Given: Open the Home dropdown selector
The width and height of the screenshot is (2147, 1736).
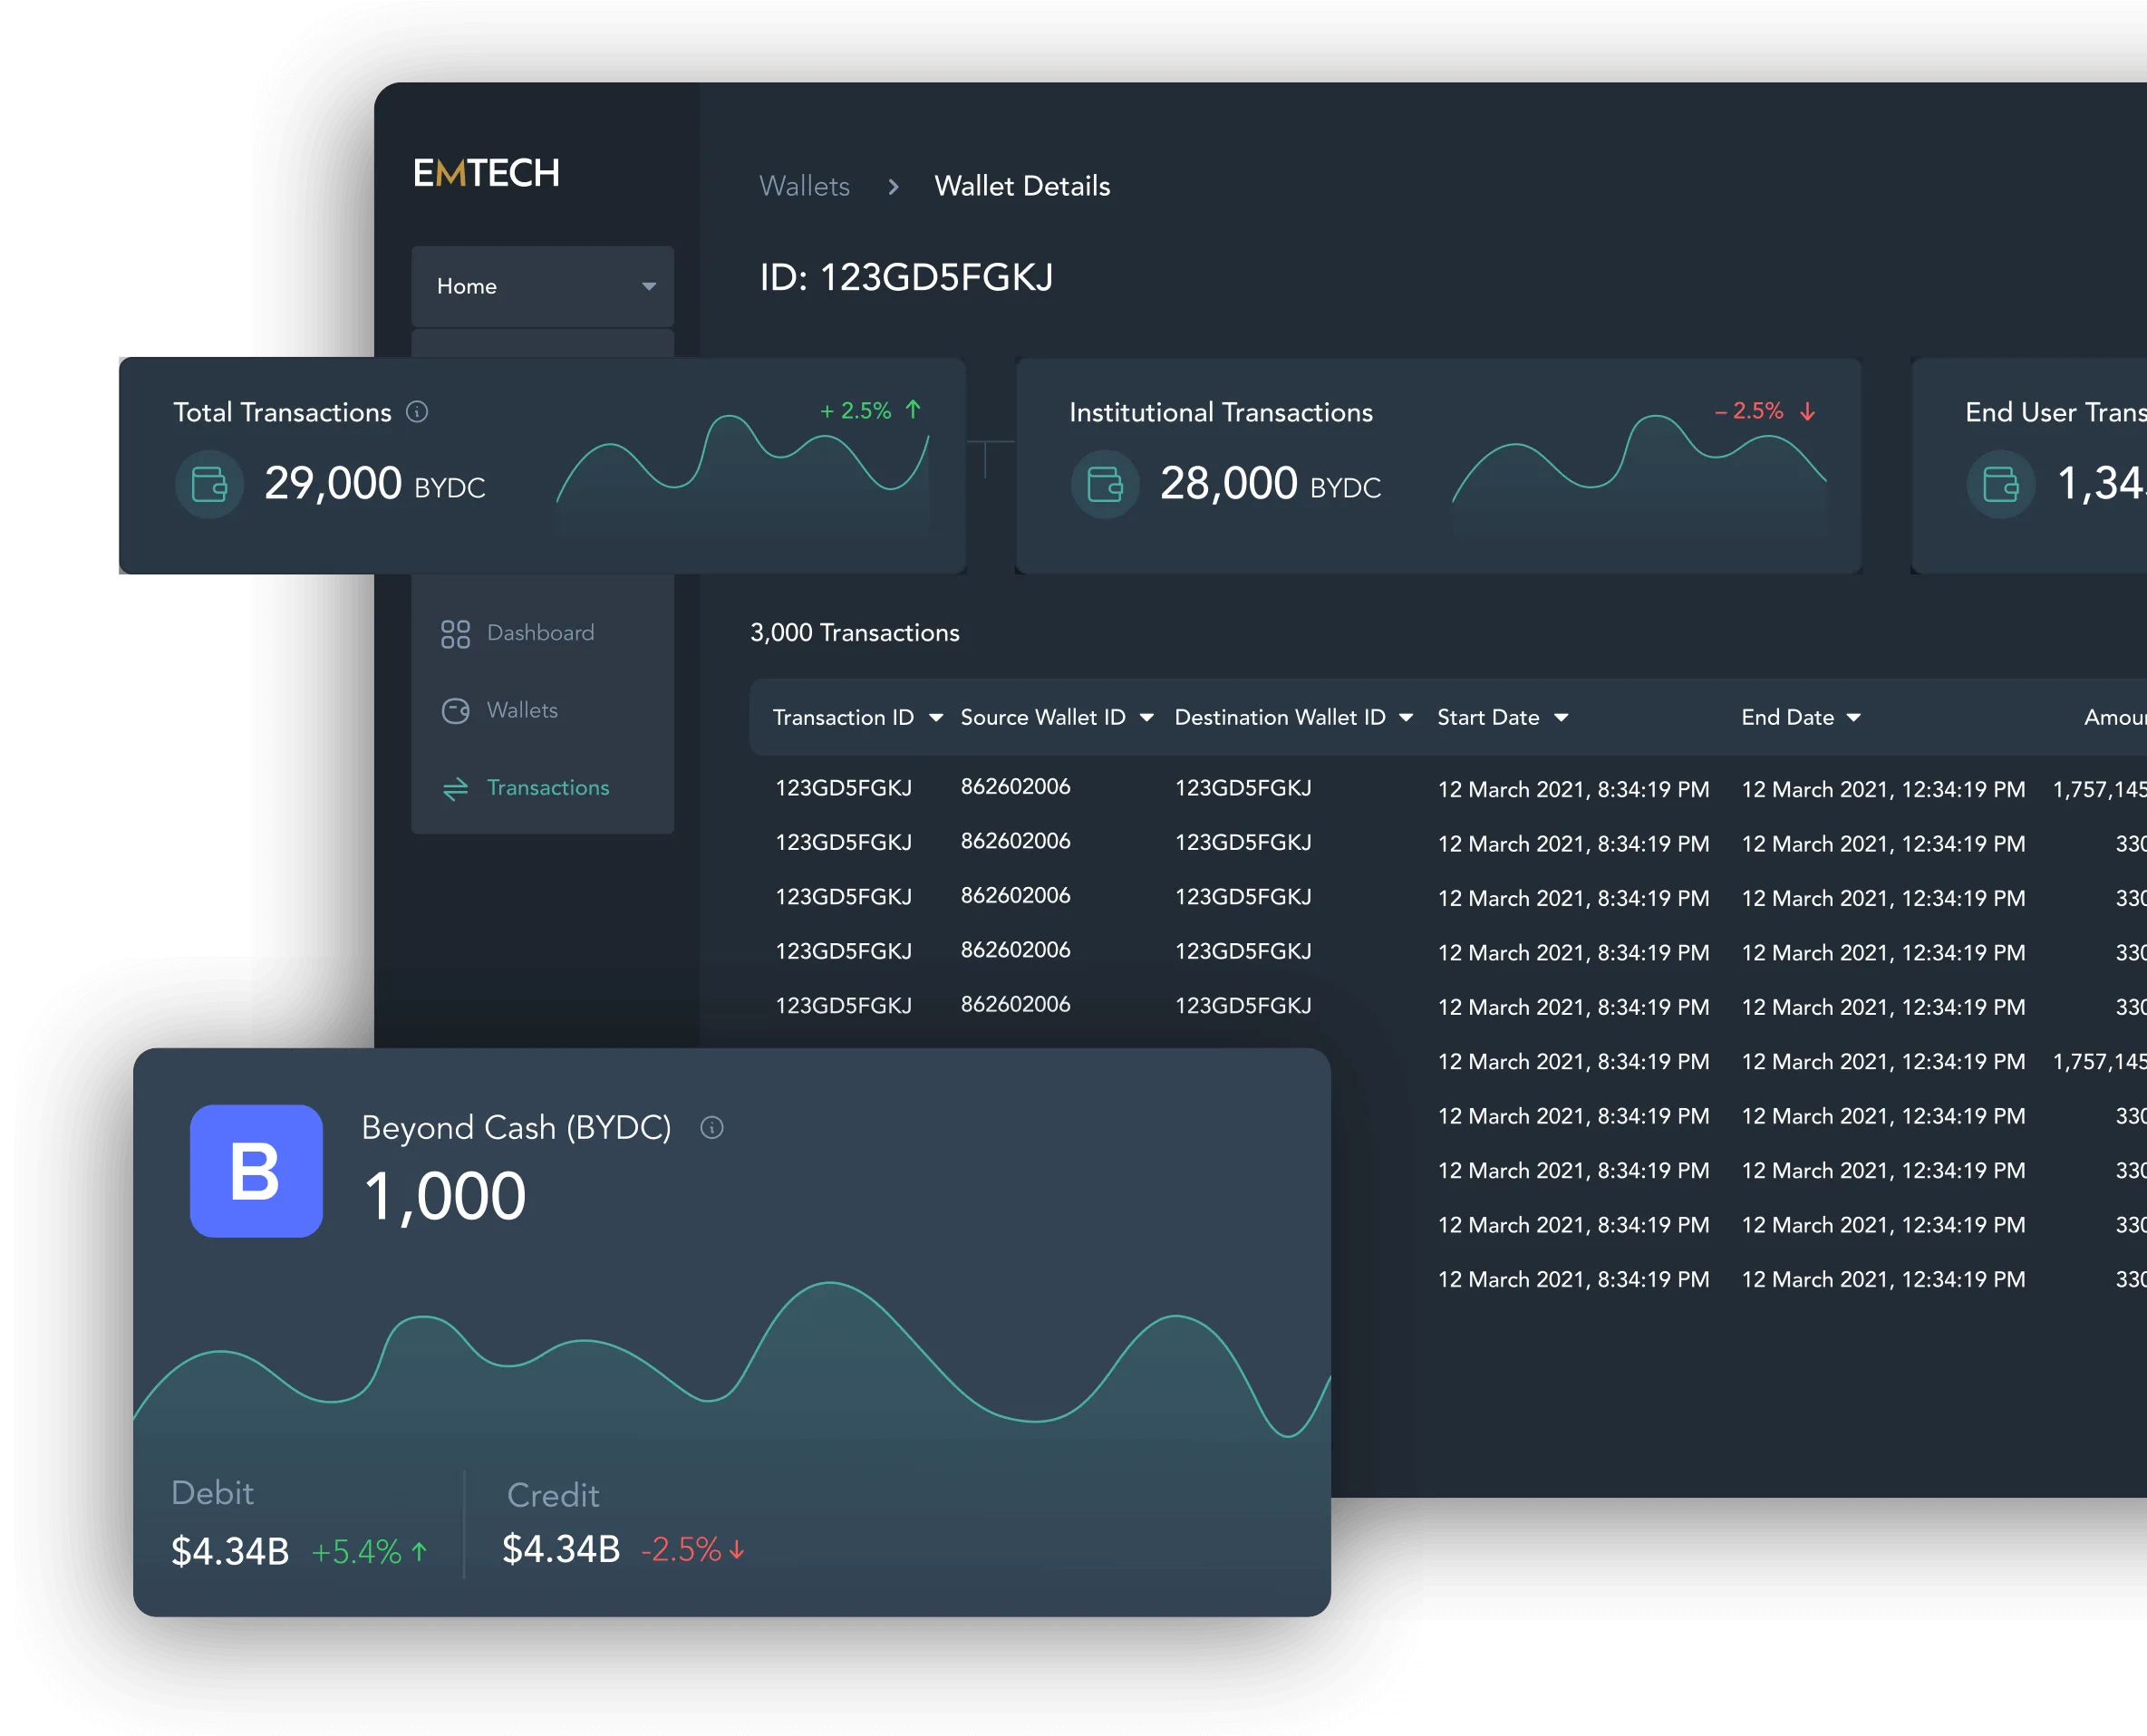Looking at the screenshot, I should click(542, 286).
